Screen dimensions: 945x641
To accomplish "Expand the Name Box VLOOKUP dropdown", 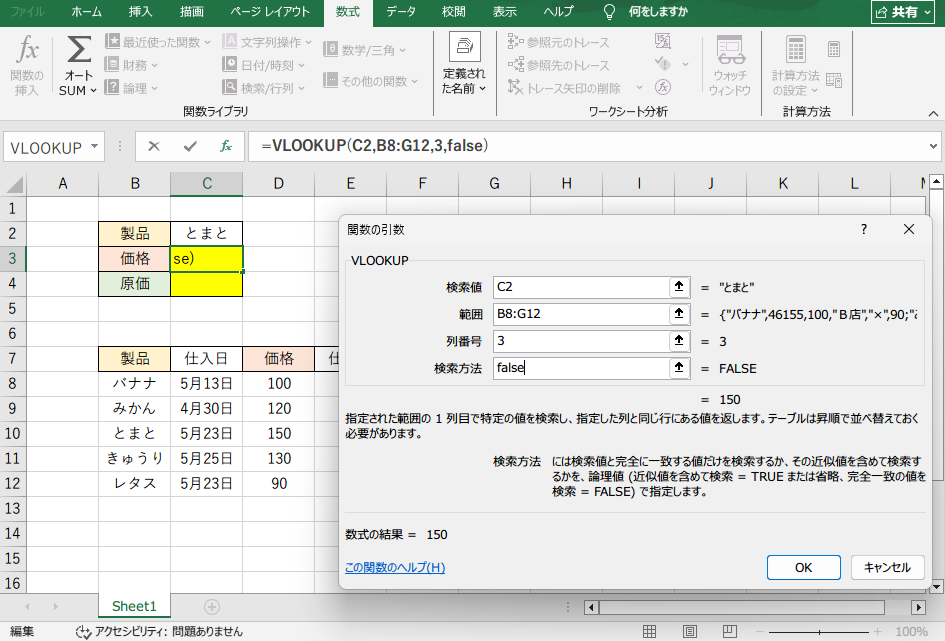I will pos(95,146).
